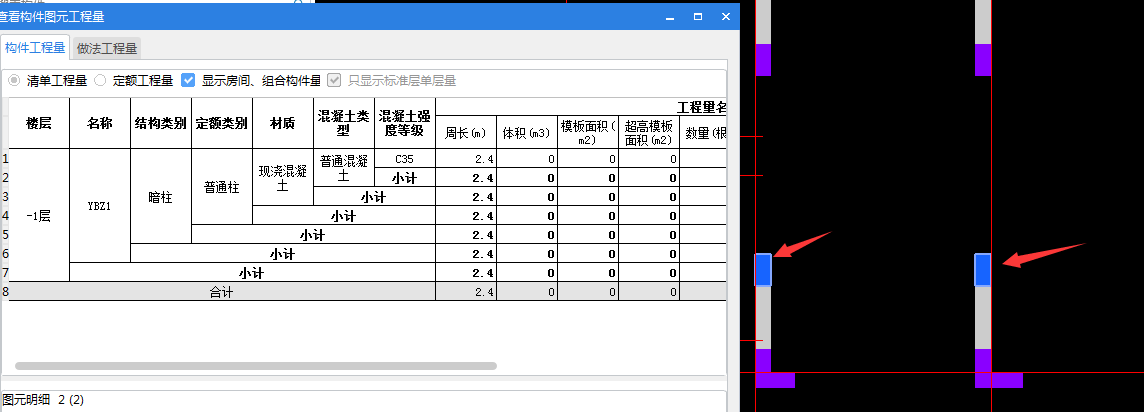Close the 查看构件图元工程量 dialog
Image resolution: width=1144 pixels, height=412 pixels.
click(x=725, y=16)
